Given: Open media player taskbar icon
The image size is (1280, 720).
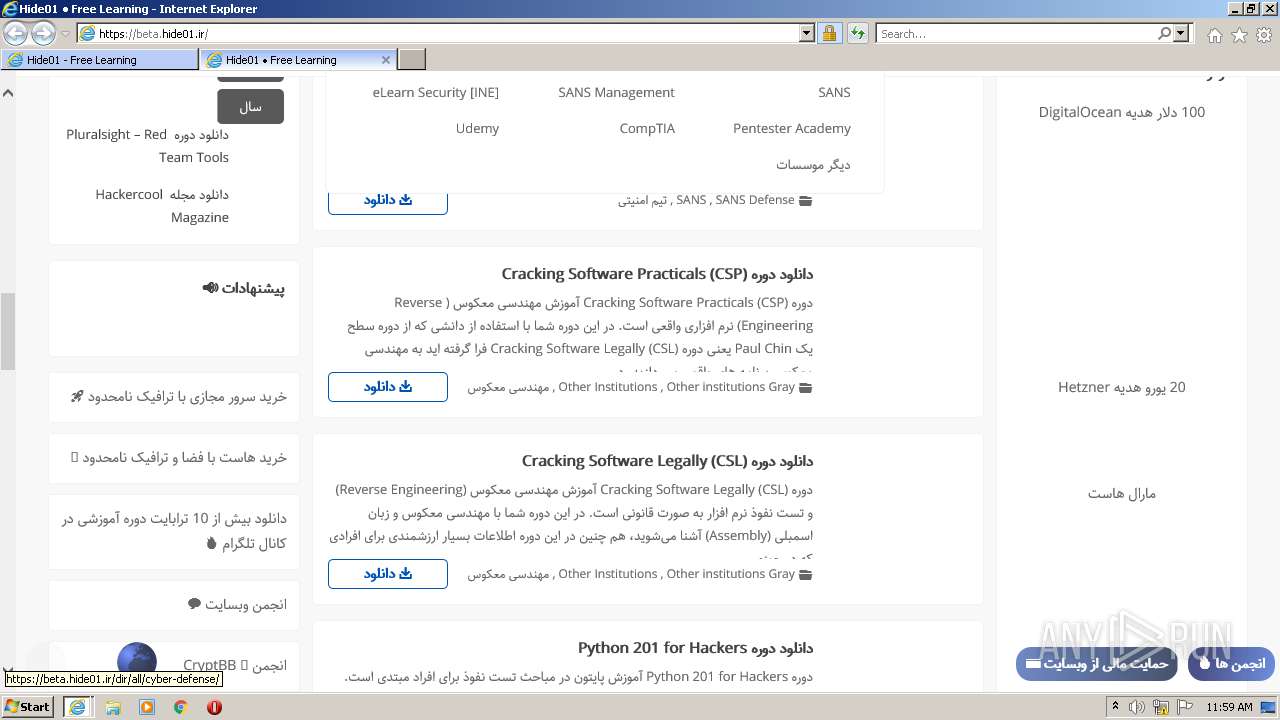Looking at the screenshot, I should click(147, 707).
